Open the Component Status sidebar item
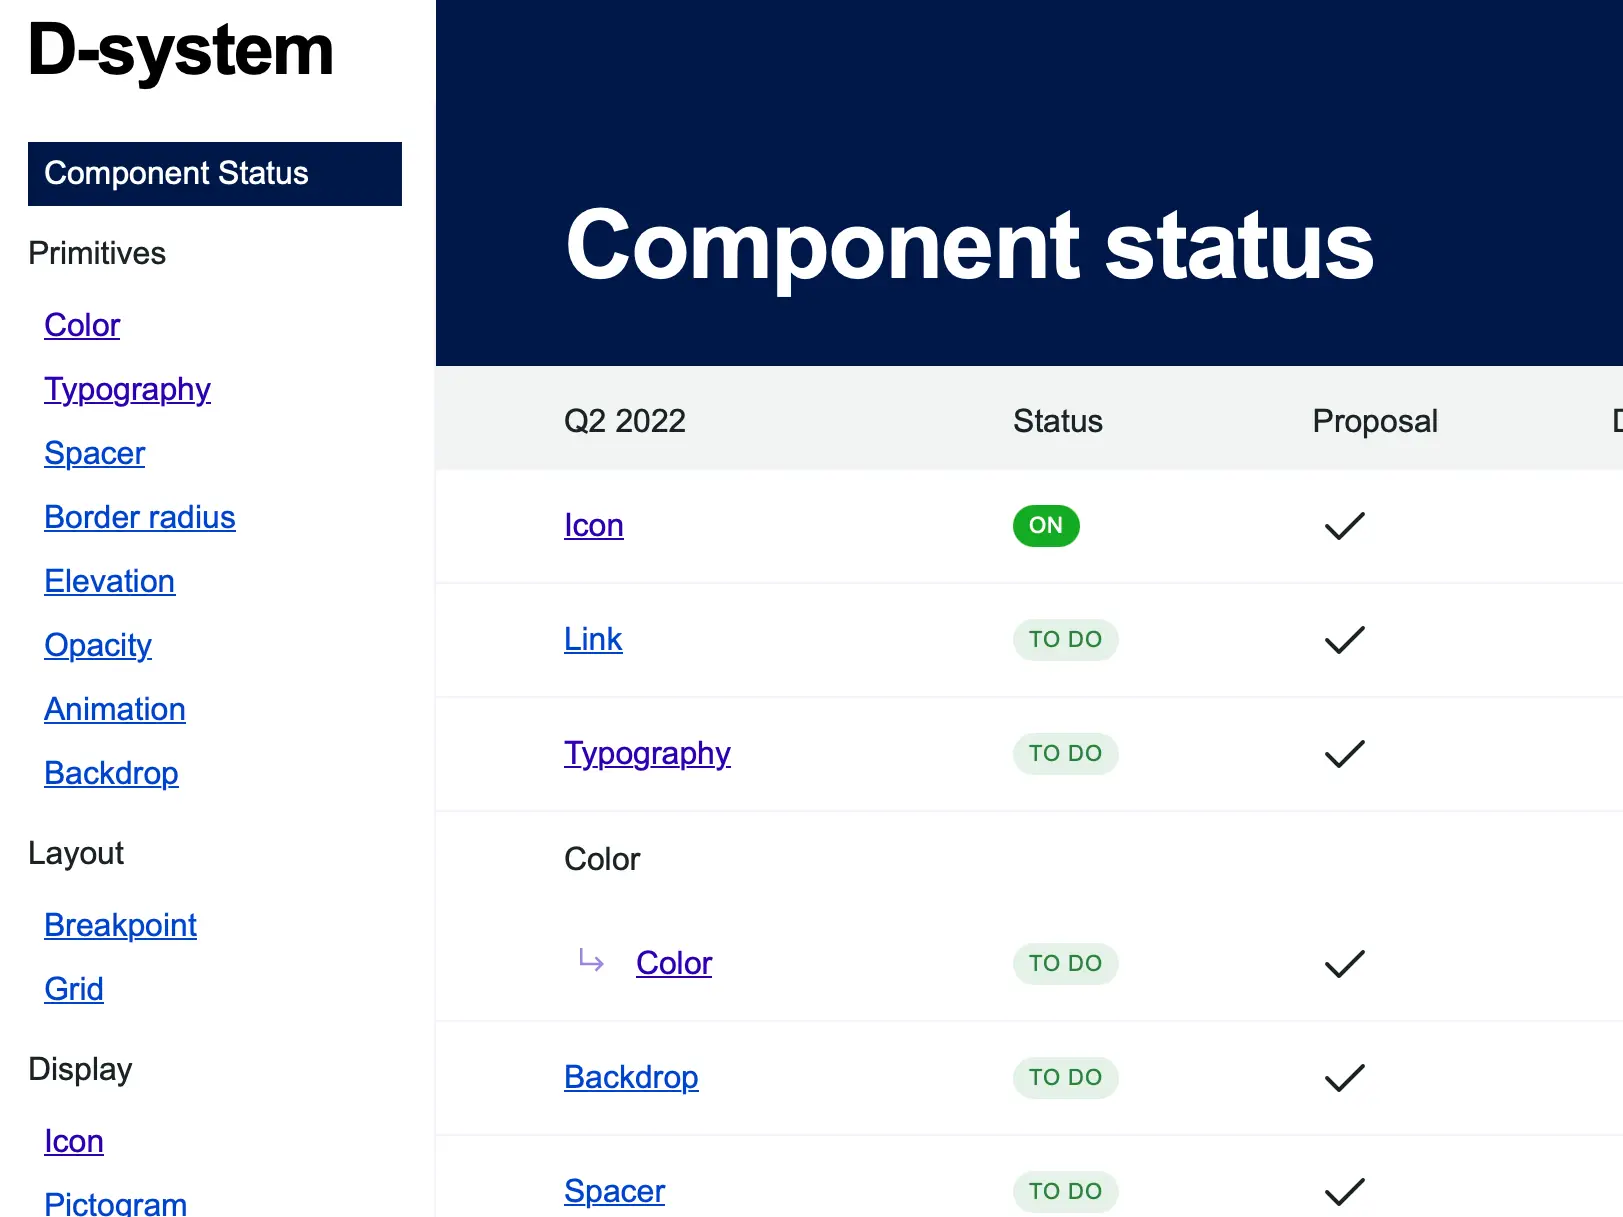Viewport: 1623px width, 1217px height. pyautogui.click(x=215, y=174)
